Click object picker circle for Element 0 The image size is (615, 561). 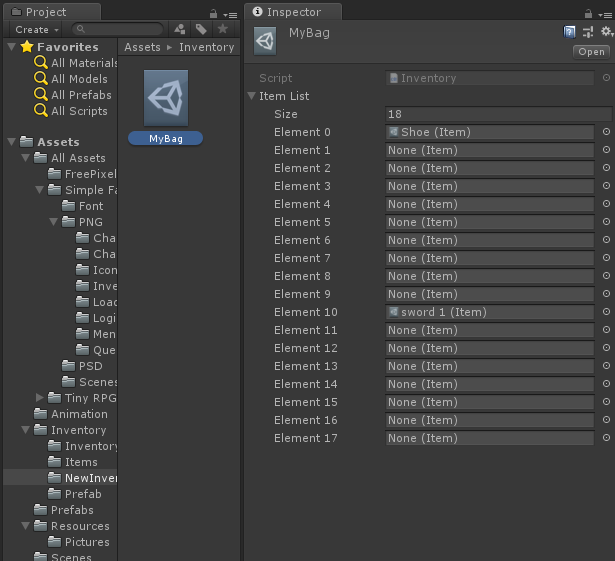pyautogui.click(x=606, y=132)
